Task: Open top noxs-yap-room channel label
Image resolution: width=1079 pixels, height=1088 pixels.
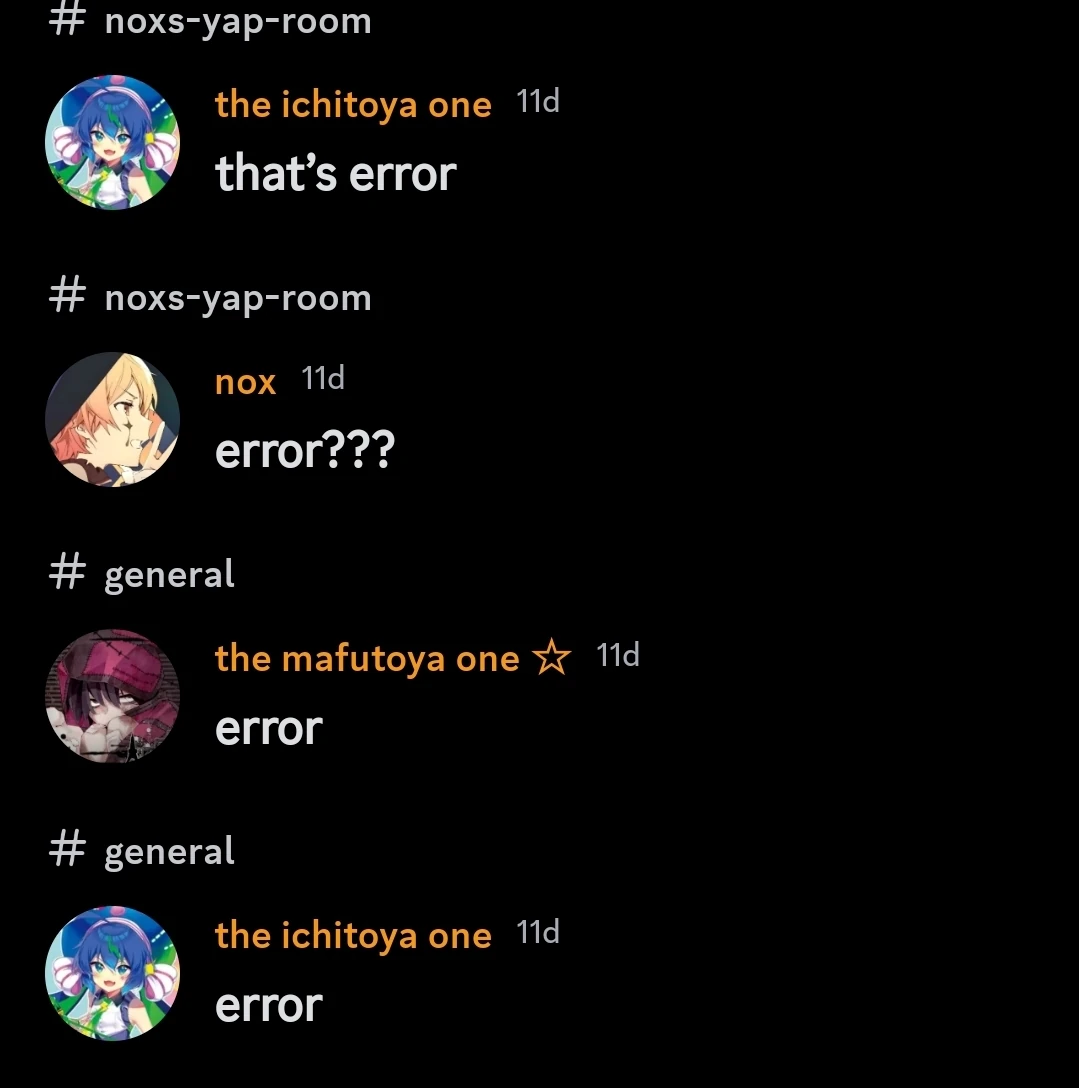Action: [238, 22]
